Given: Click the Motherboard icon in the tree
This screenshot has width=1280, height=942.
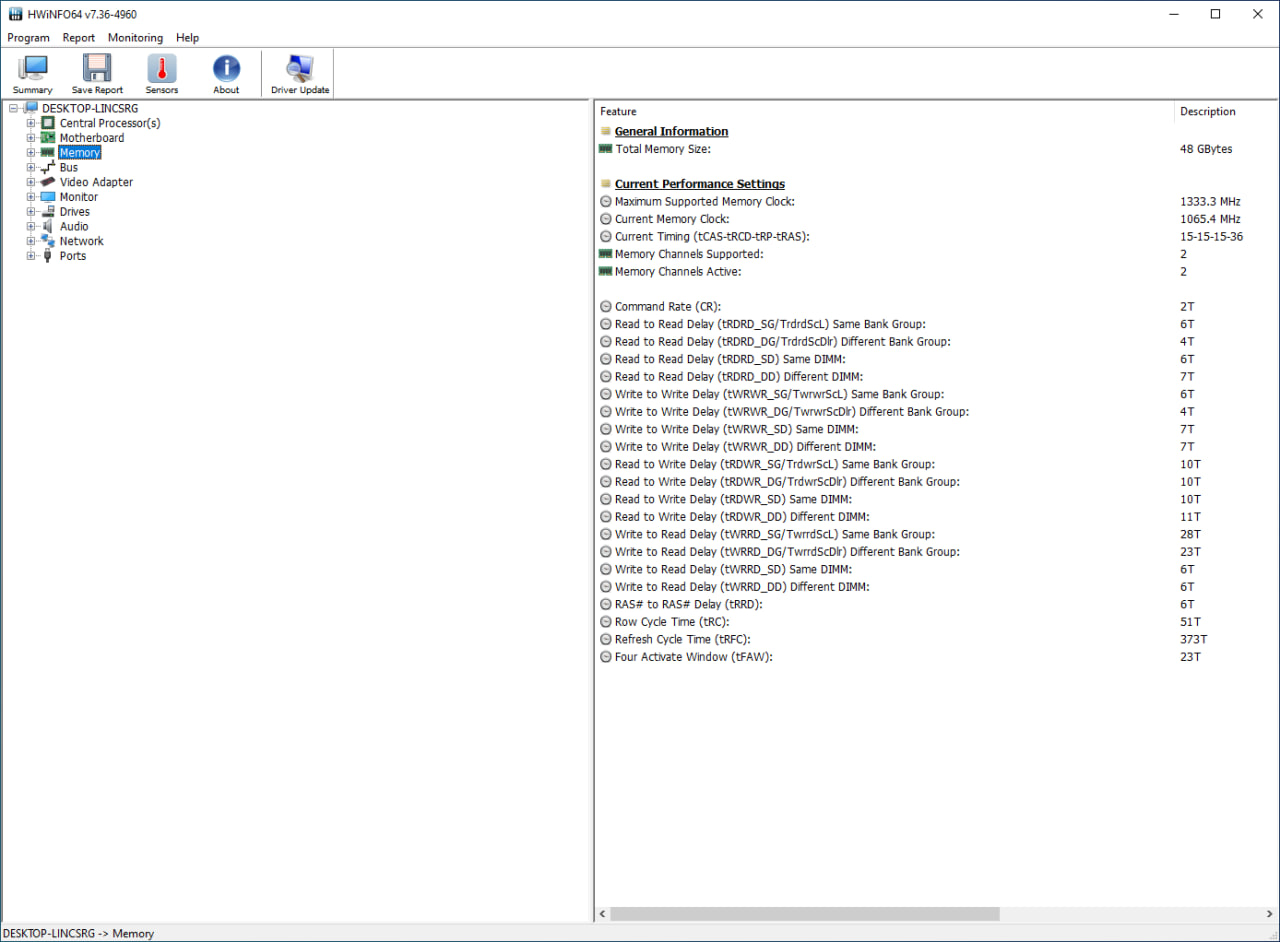Looking at the screenshot, I should (49, 138).
